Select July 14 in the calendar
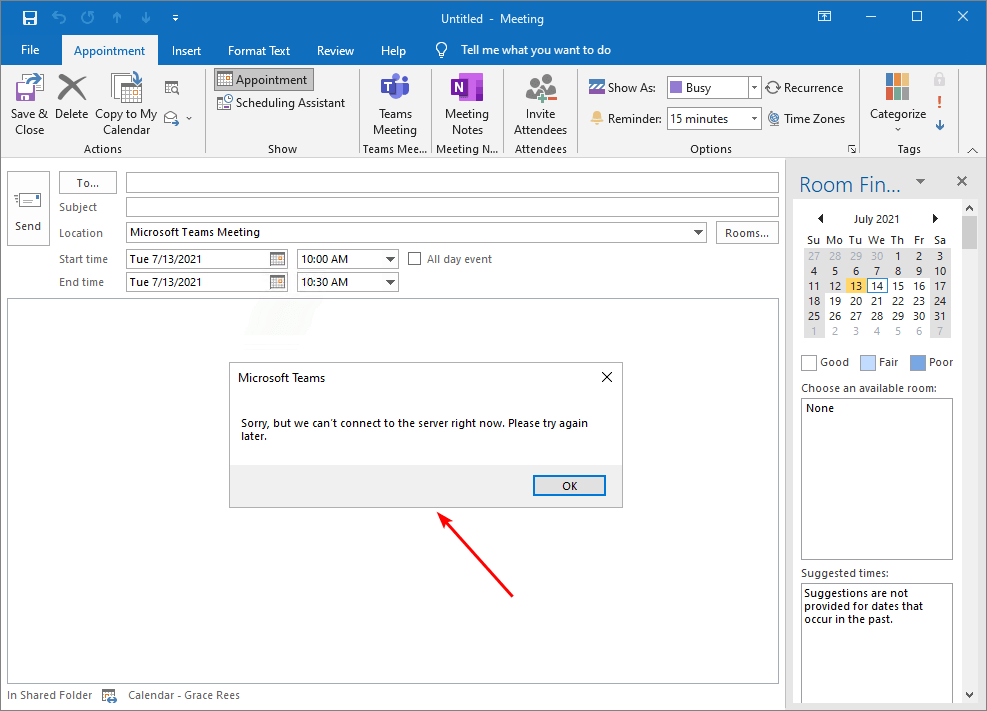 tap(877, 286)
